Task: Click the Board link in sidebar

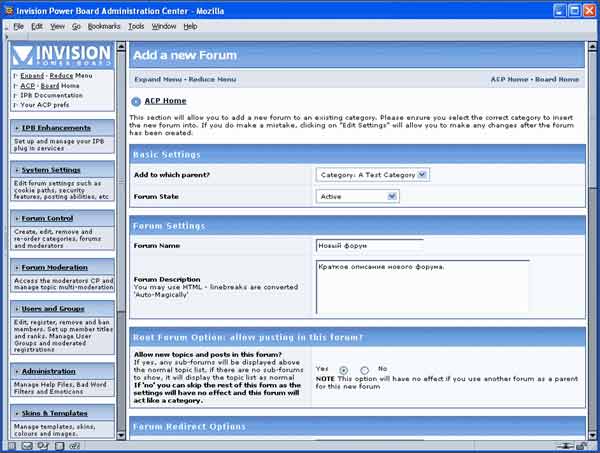Action: coord(50,86)
